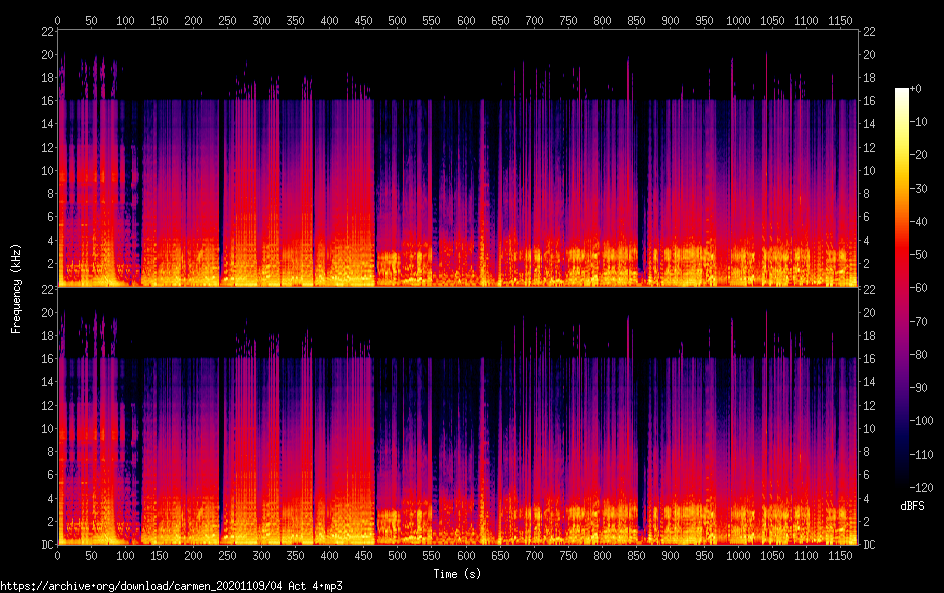
Task: Click the "+0" value on the color scale
Action: (x=915, y=88)
